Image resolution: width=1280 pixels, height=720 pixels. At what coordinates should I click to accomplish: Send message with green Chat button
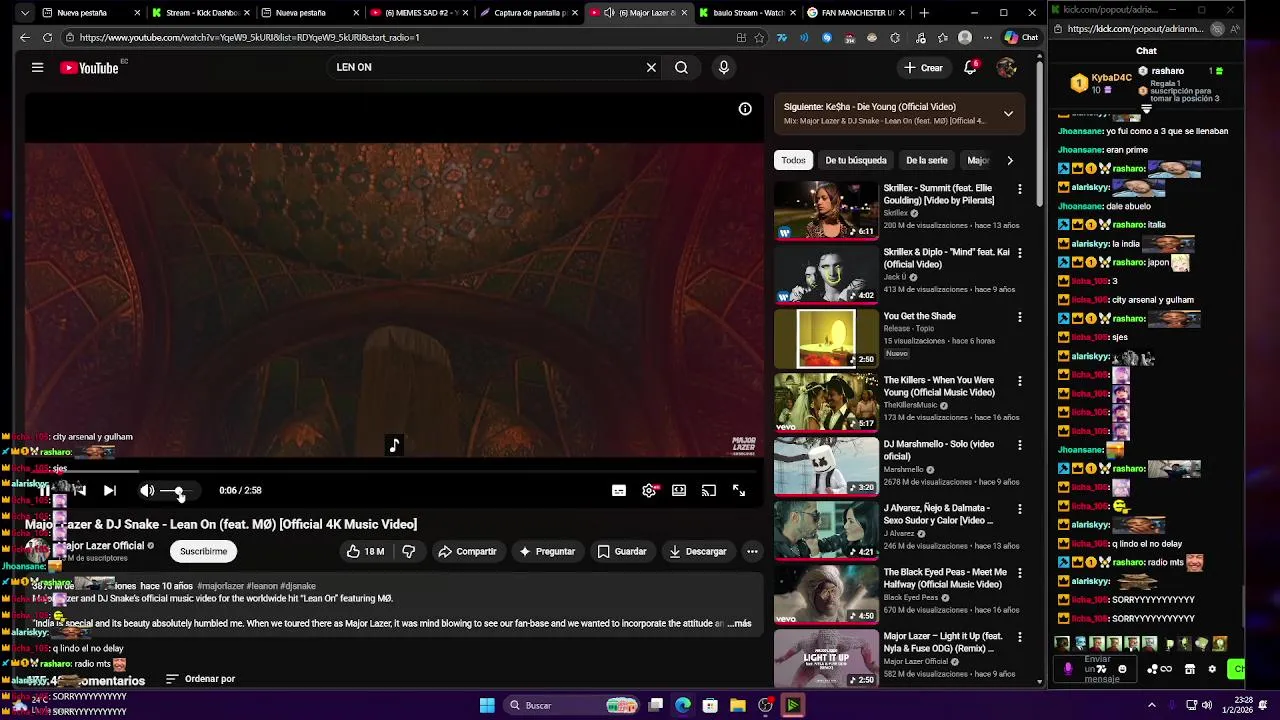(x=1237, y=669)
